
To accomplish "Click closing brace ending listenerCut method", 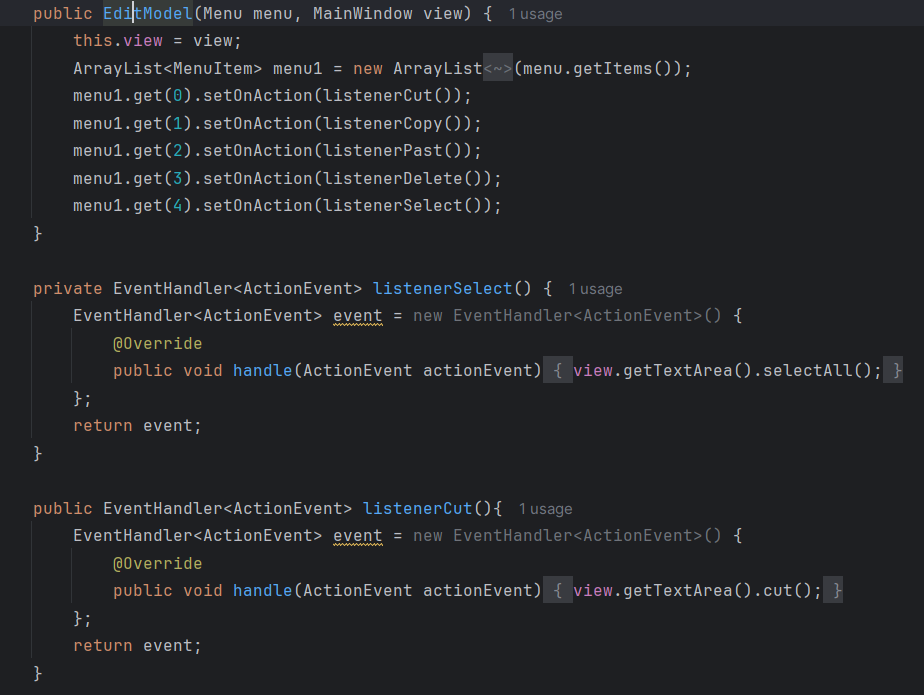I will tap(38, 673).
